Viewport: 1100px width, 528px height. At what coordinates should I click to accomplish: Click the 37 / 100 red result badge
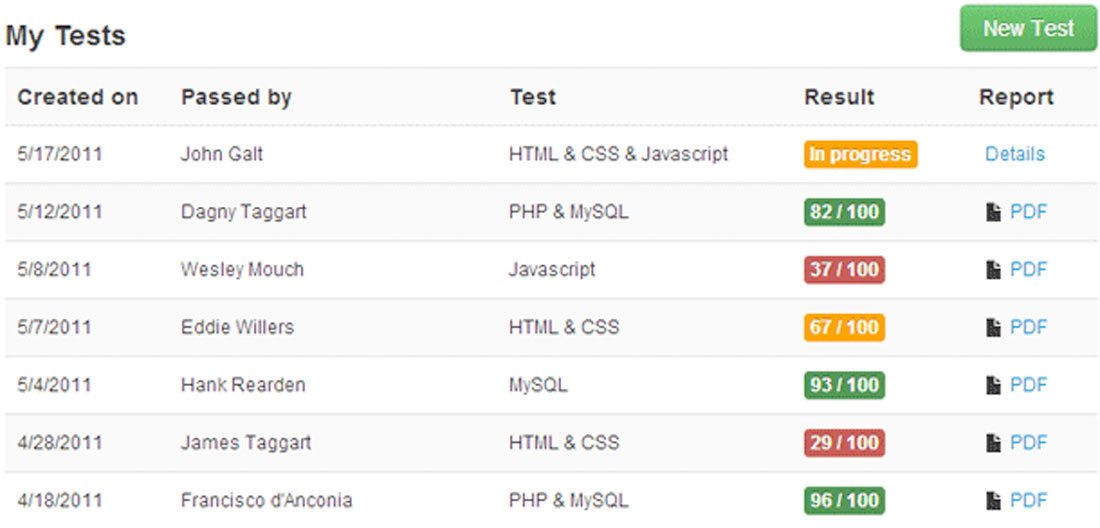pos(844,270)
